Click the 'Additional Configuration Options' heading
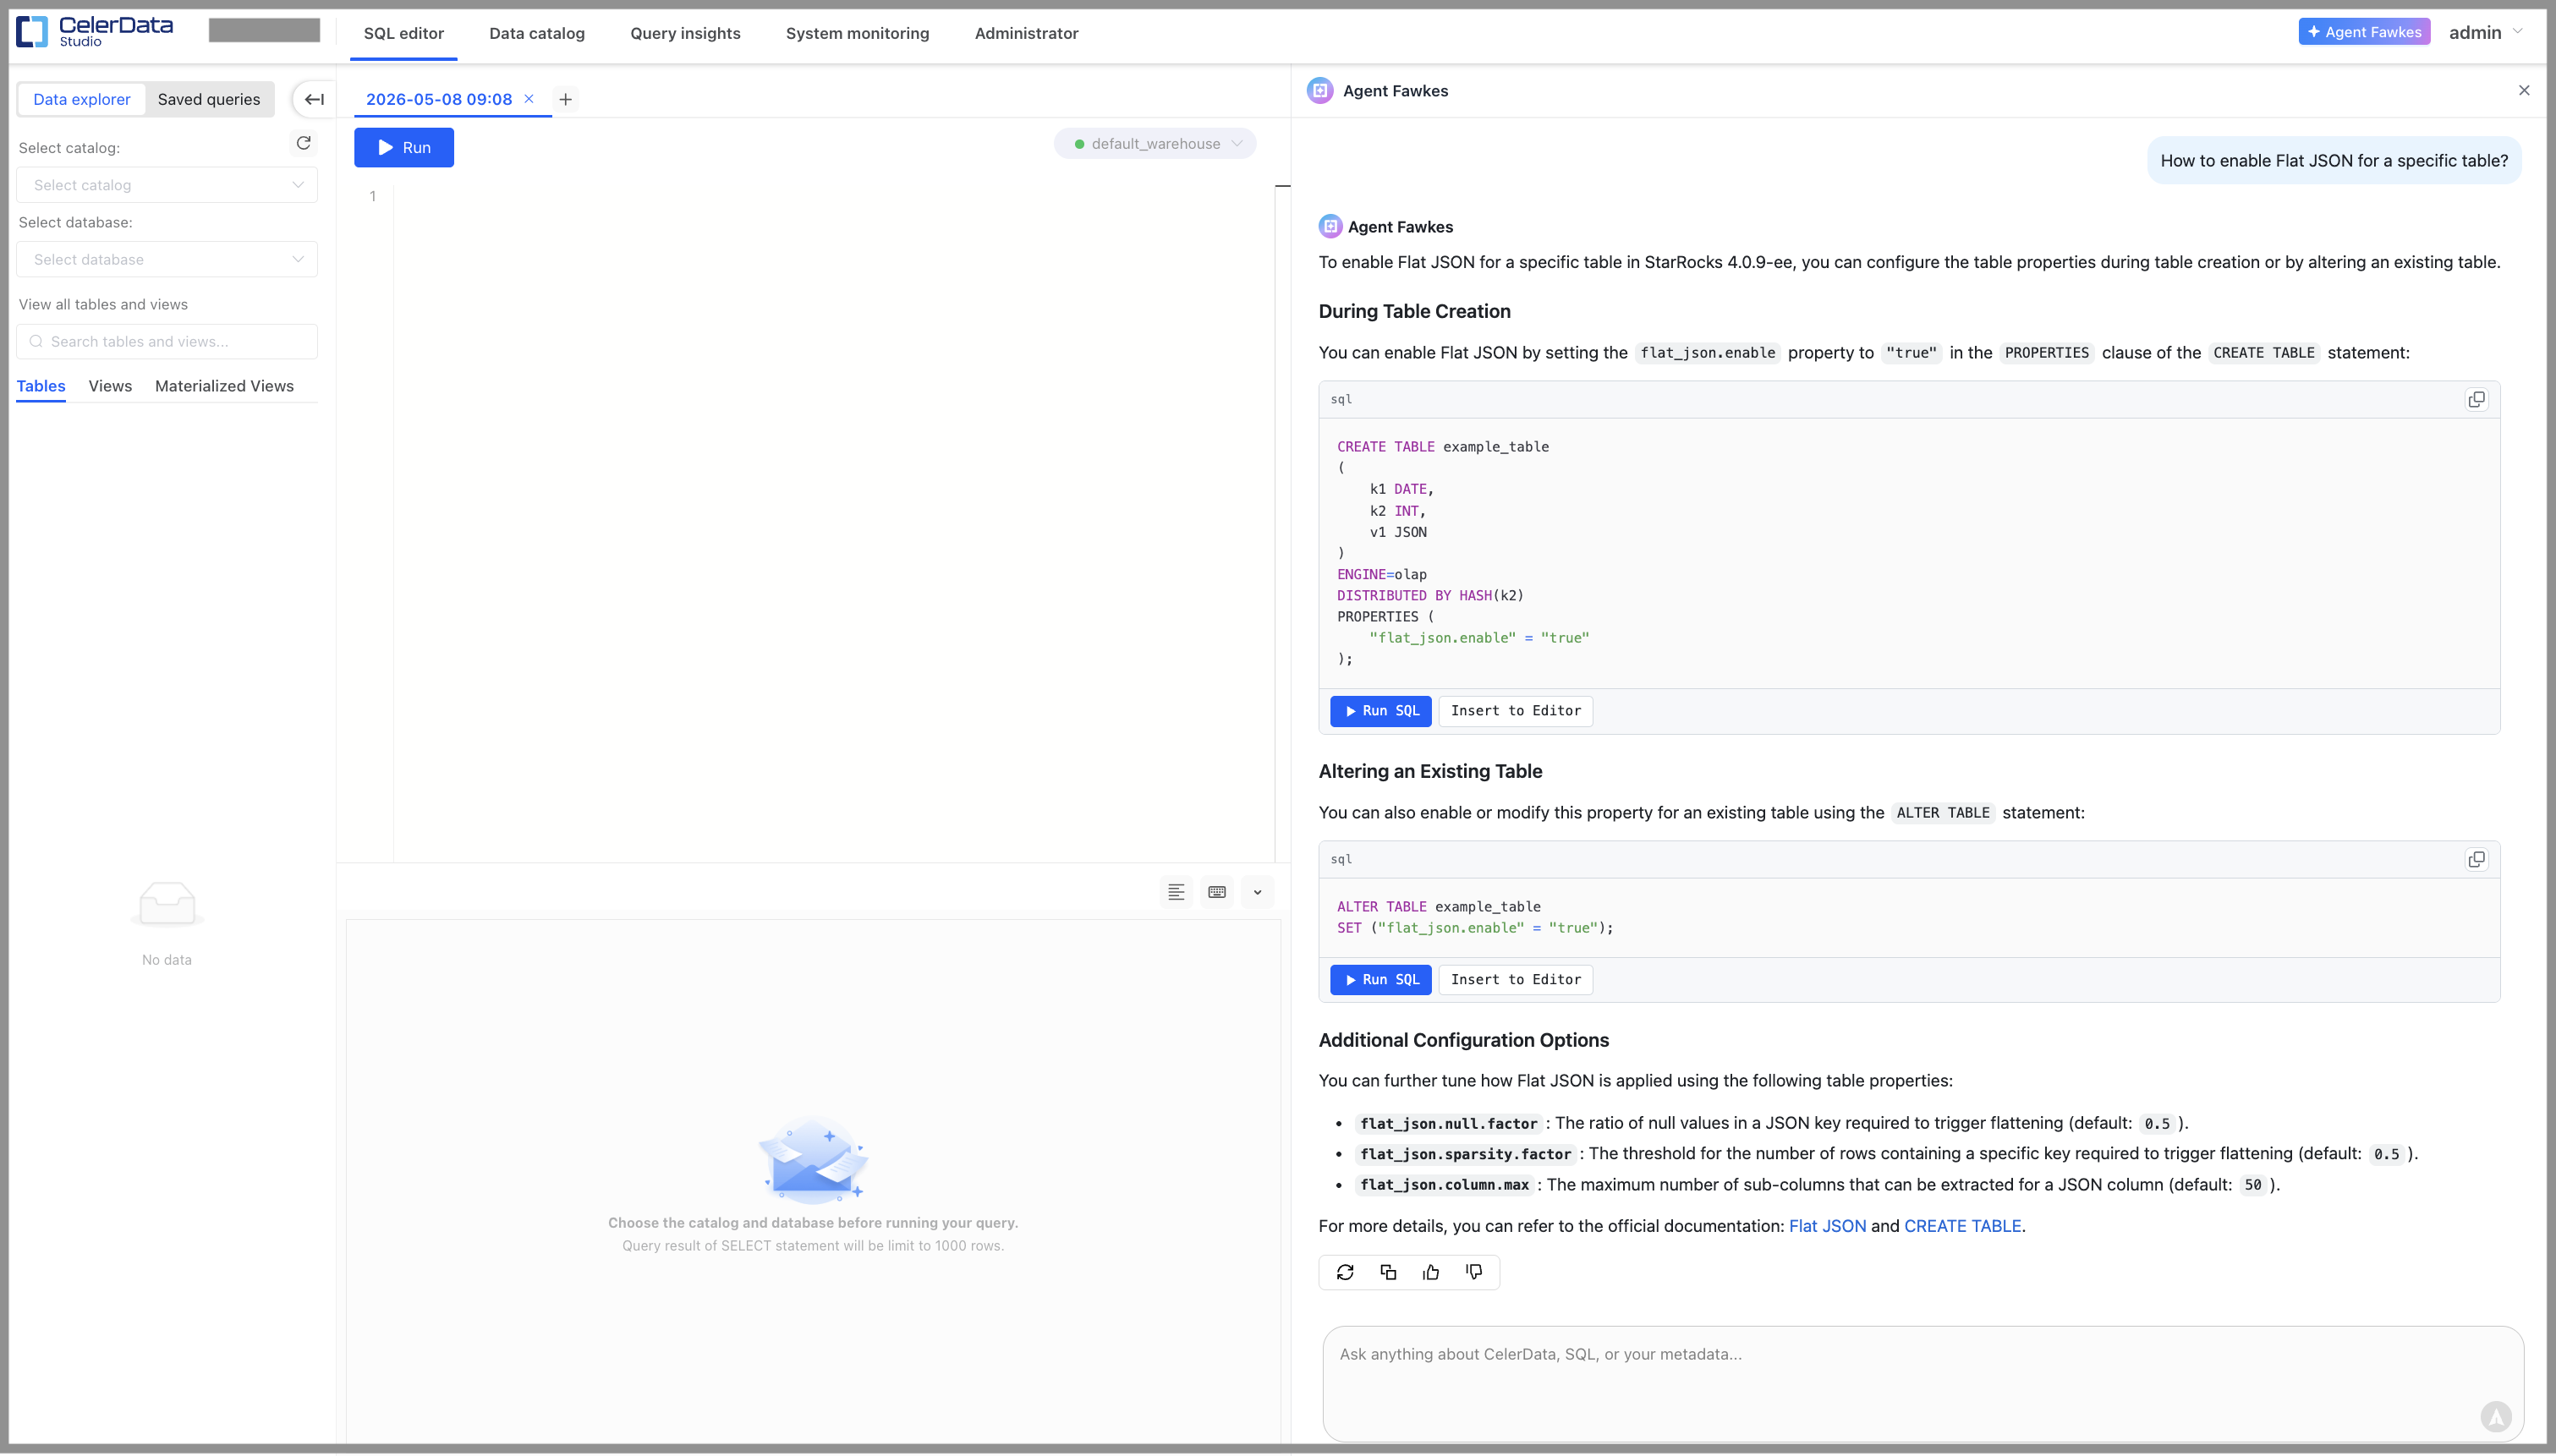The width and height of the screenshot is (2556, 1456). click(x=1463, y=1041)
